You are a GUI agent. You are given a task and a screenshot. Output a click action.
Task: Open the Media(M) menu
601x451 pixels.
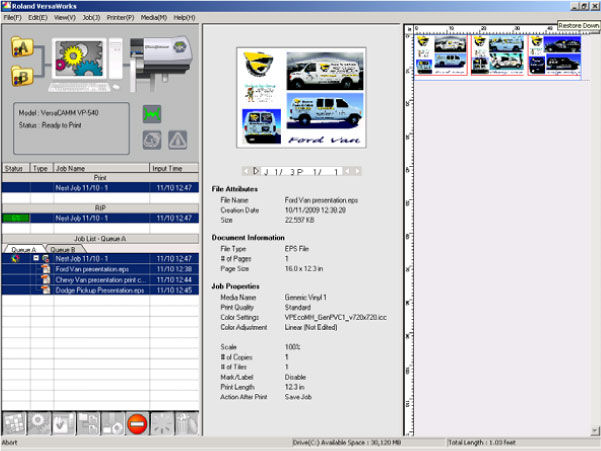pyautogui.click(x=154, y=18)
